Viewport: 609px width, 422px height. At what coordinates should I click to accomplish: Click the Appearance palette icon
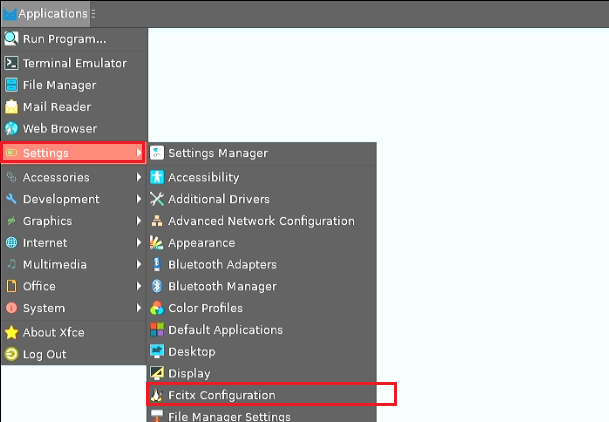(157, 243)
